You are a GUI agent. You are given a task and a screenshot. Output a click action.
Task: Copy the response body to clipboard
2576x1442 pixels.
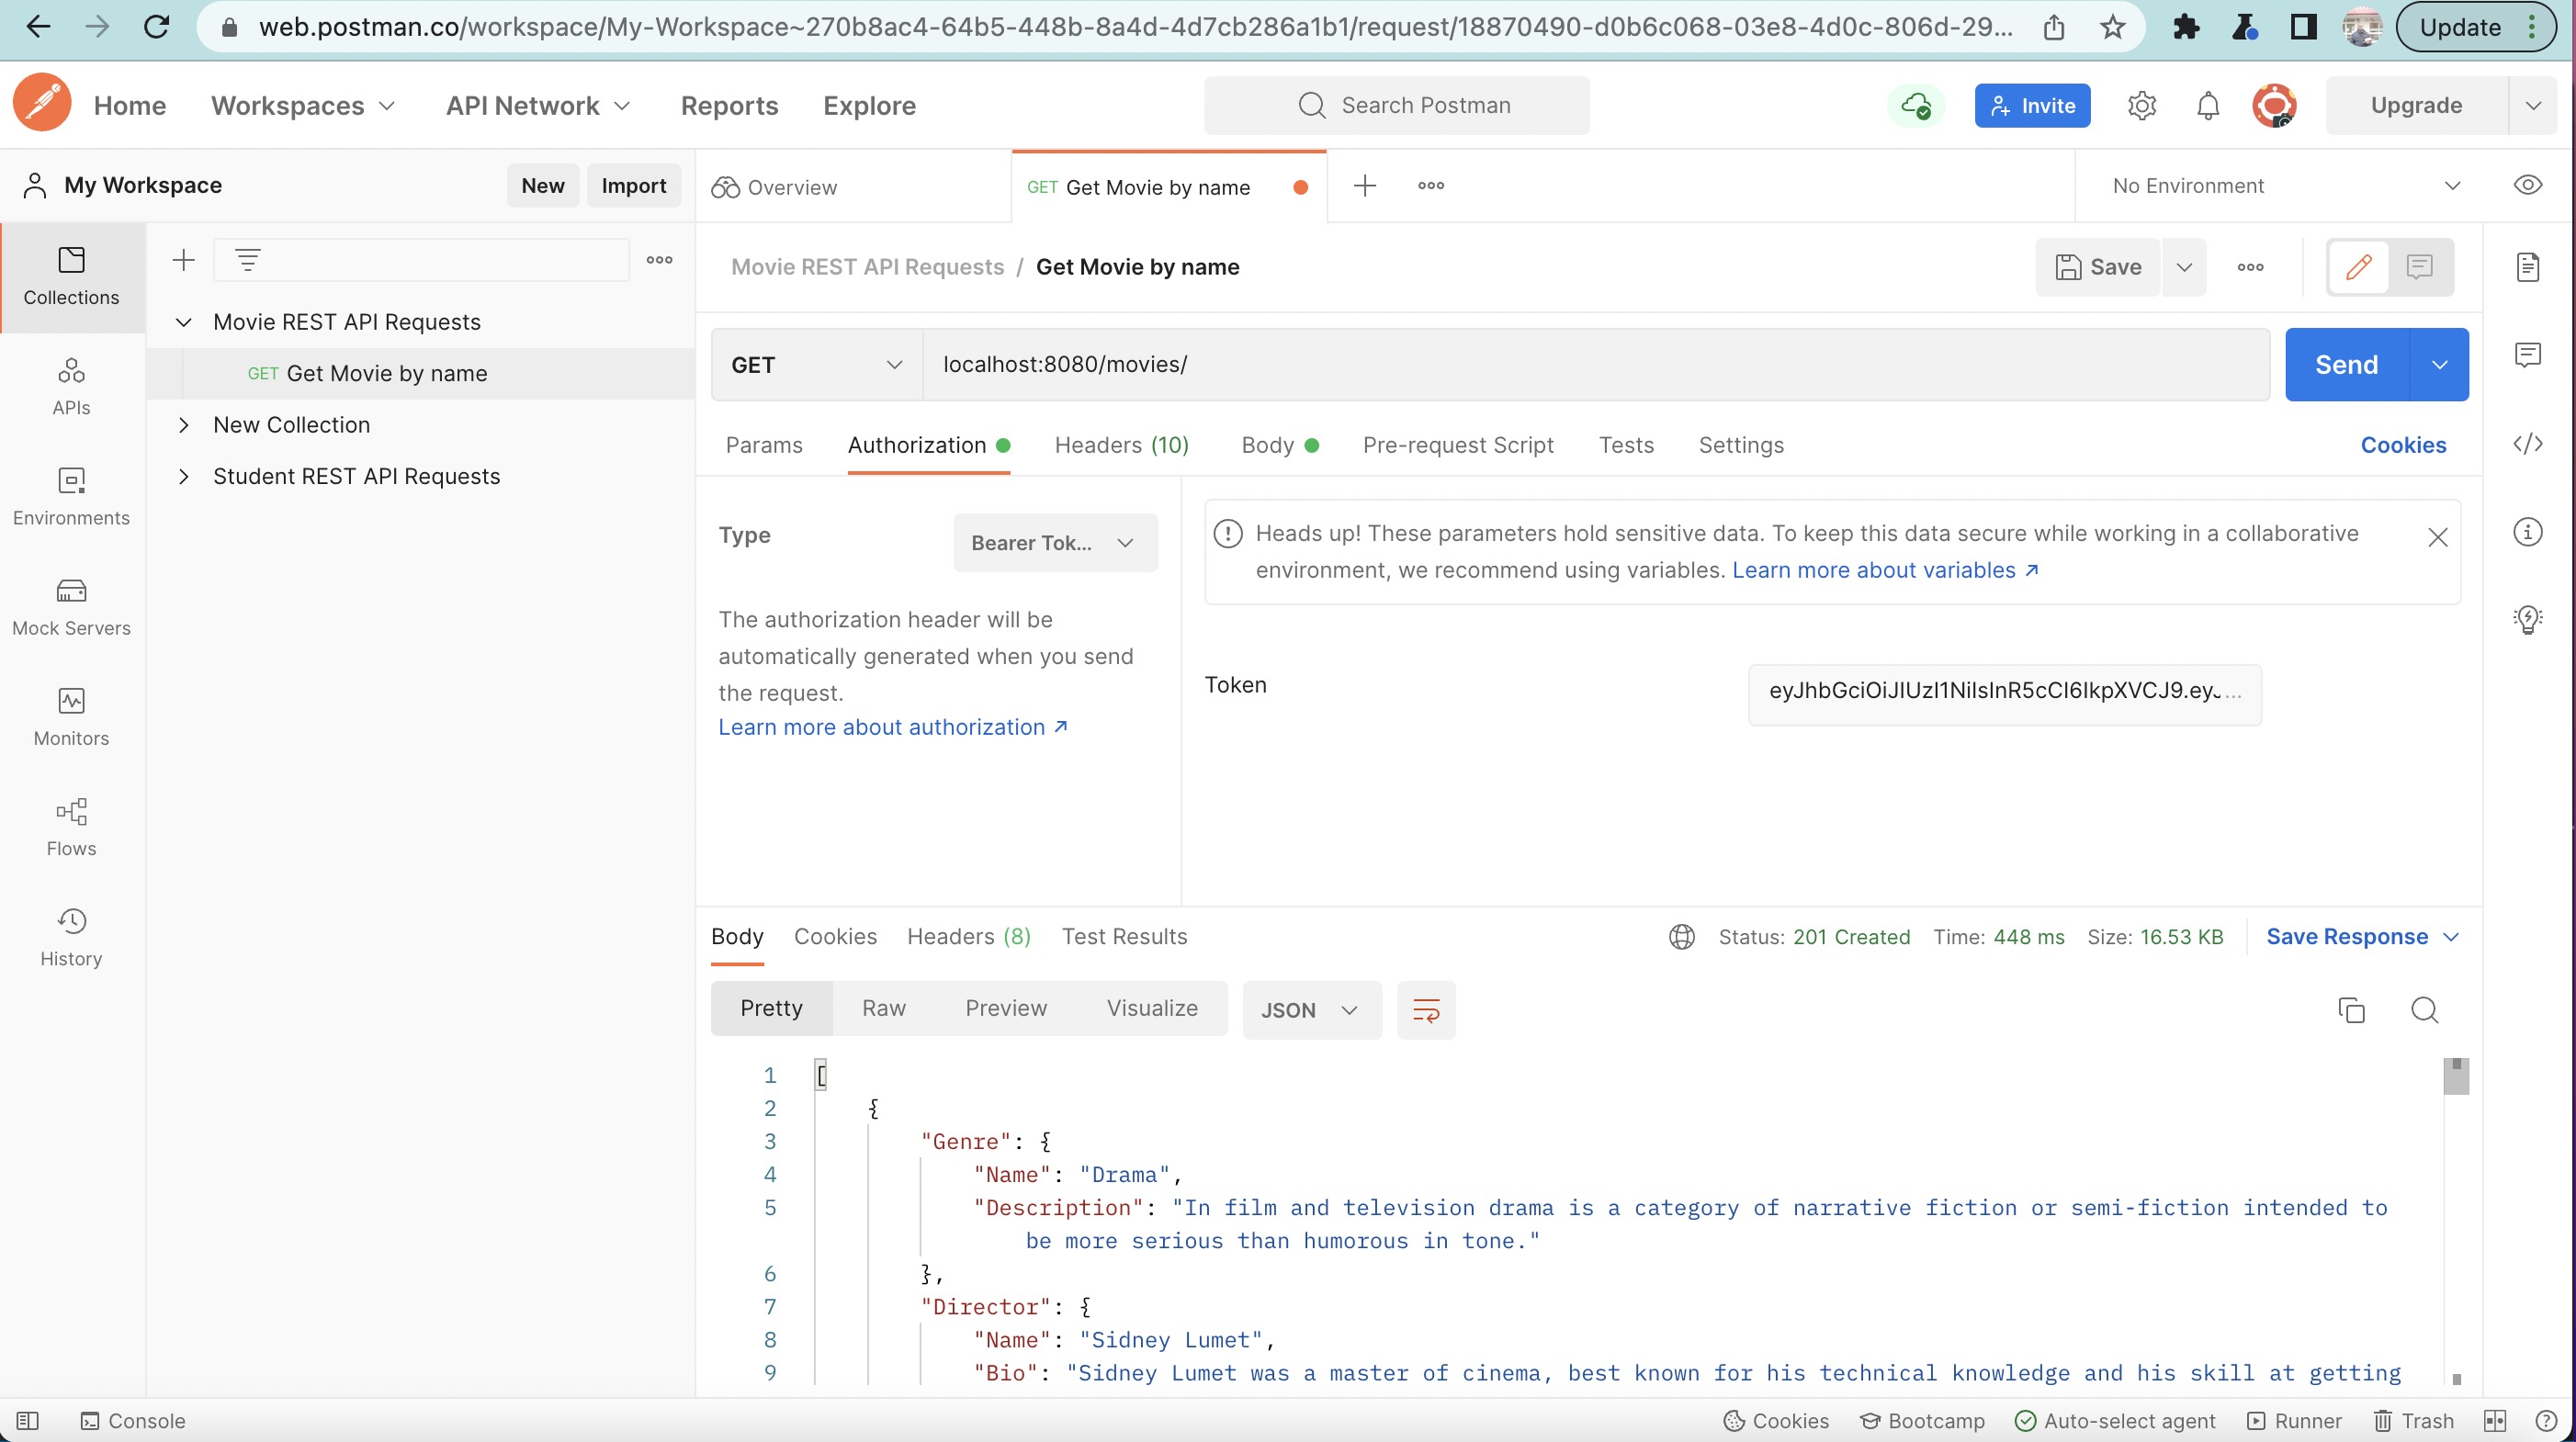point(2351,1010)
